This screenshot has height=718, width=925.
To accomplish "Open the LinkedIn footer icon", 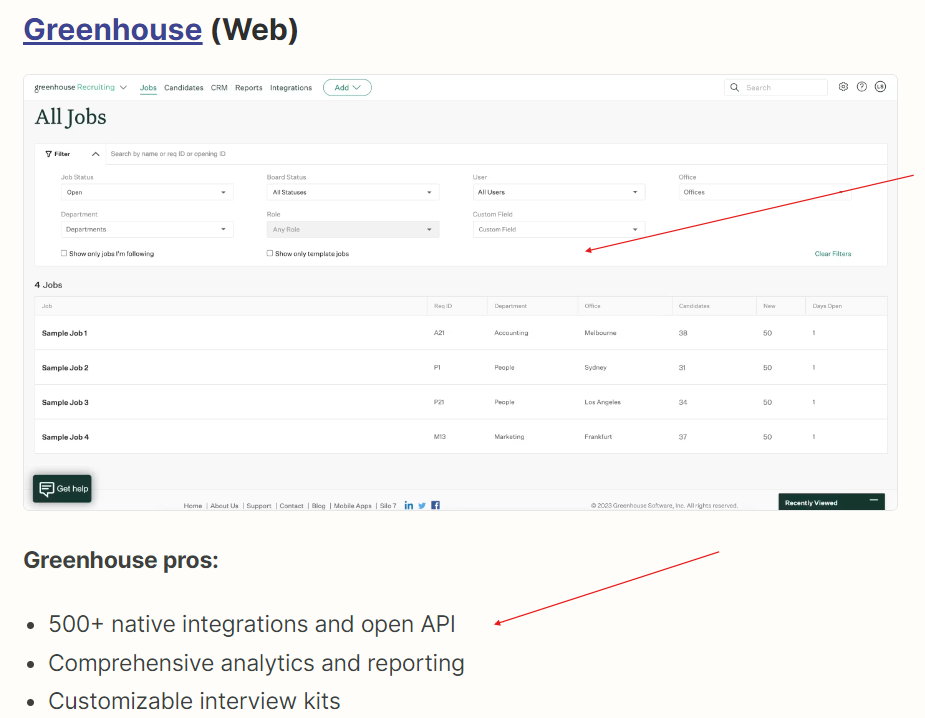I will 408,506.
